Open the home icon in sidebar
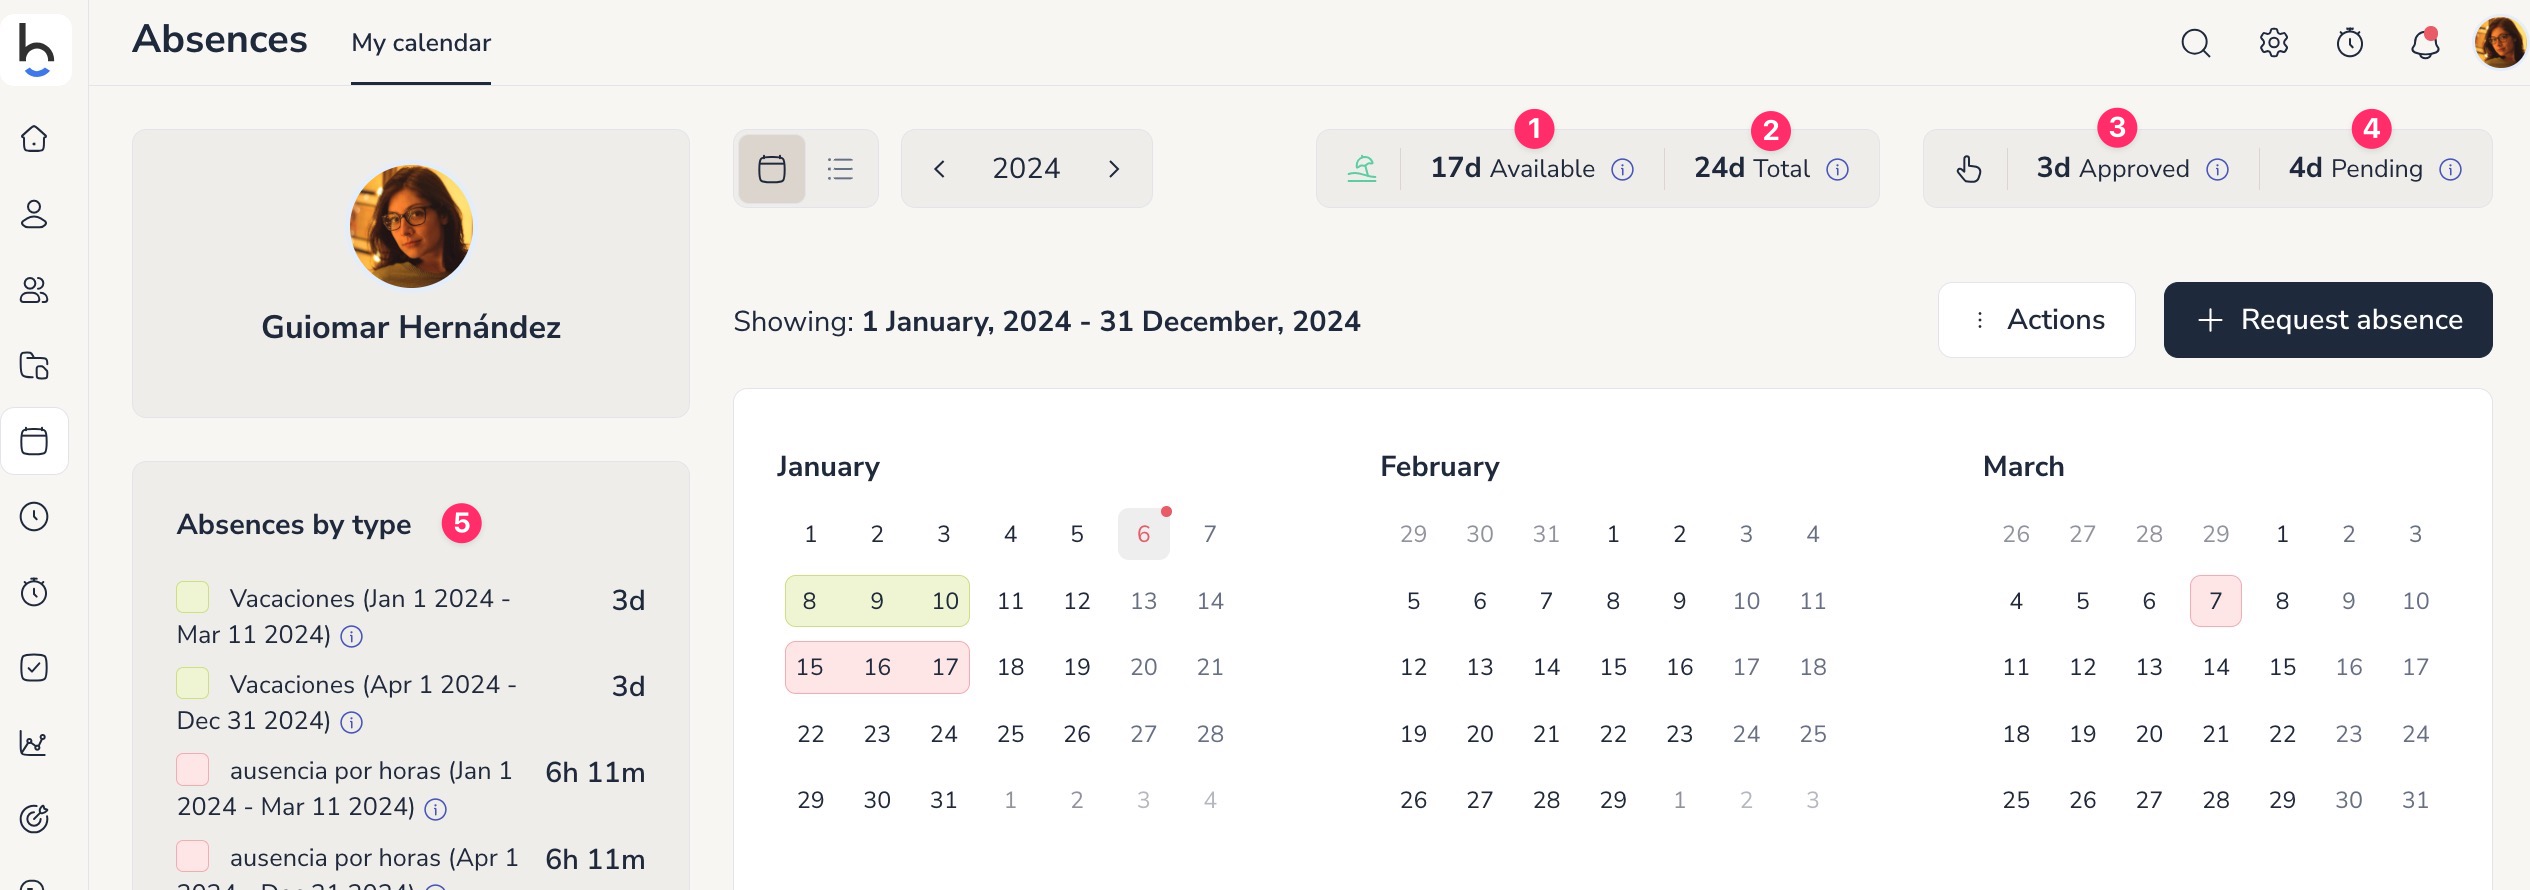Image resolution: width=2530 pixels, height=890 pixels. [34, 138]
